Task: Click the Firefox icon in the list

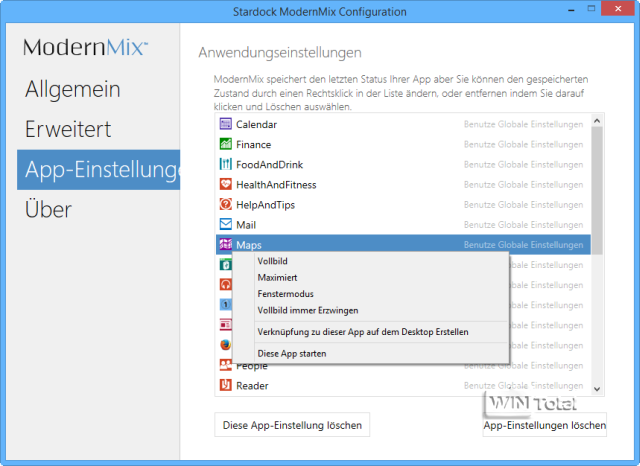Action: (x=225, y=345)
